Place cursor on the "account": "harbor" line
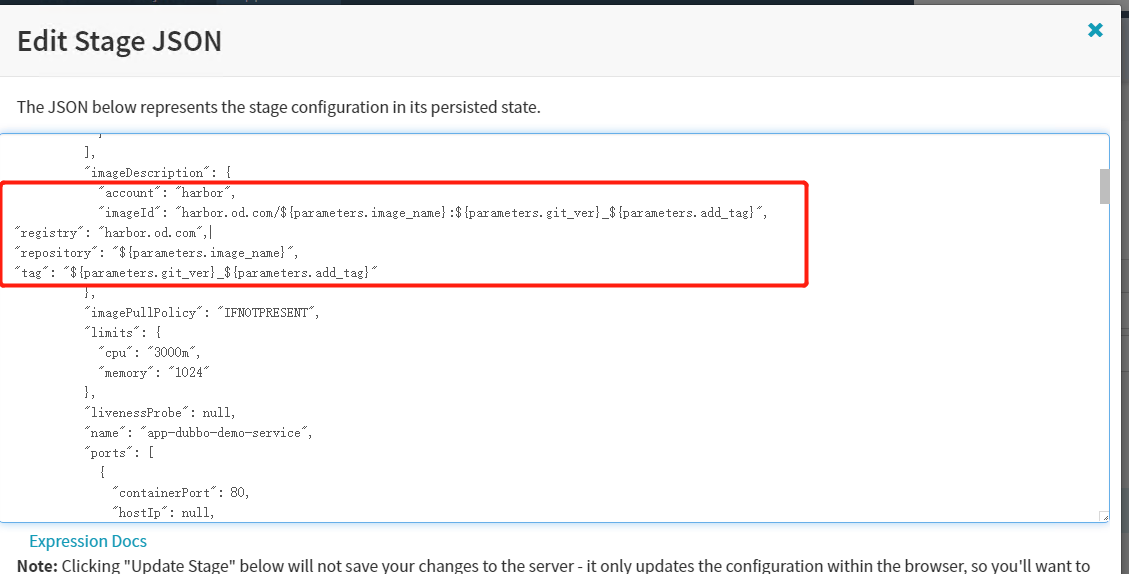This screenshot has width=1129, height=574. click(x=166, y=193)
